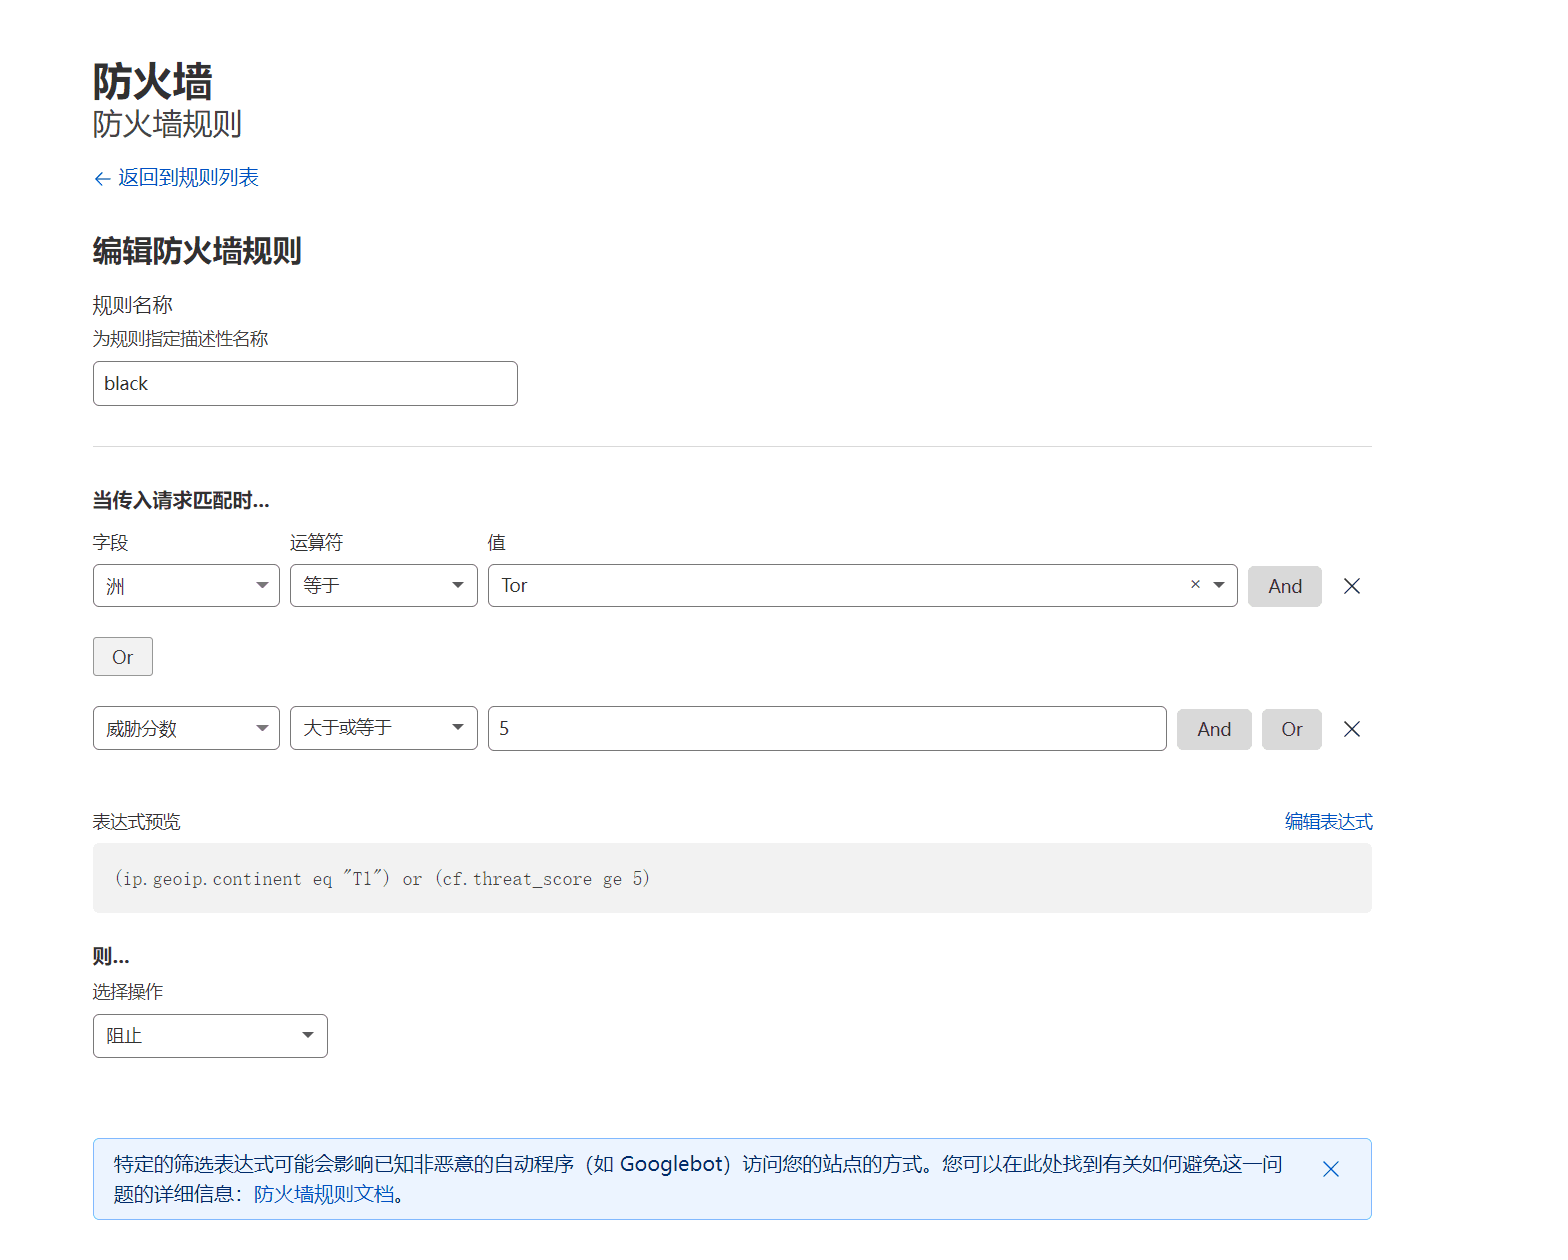Remove the threat score rule row

click(1351, 729)
